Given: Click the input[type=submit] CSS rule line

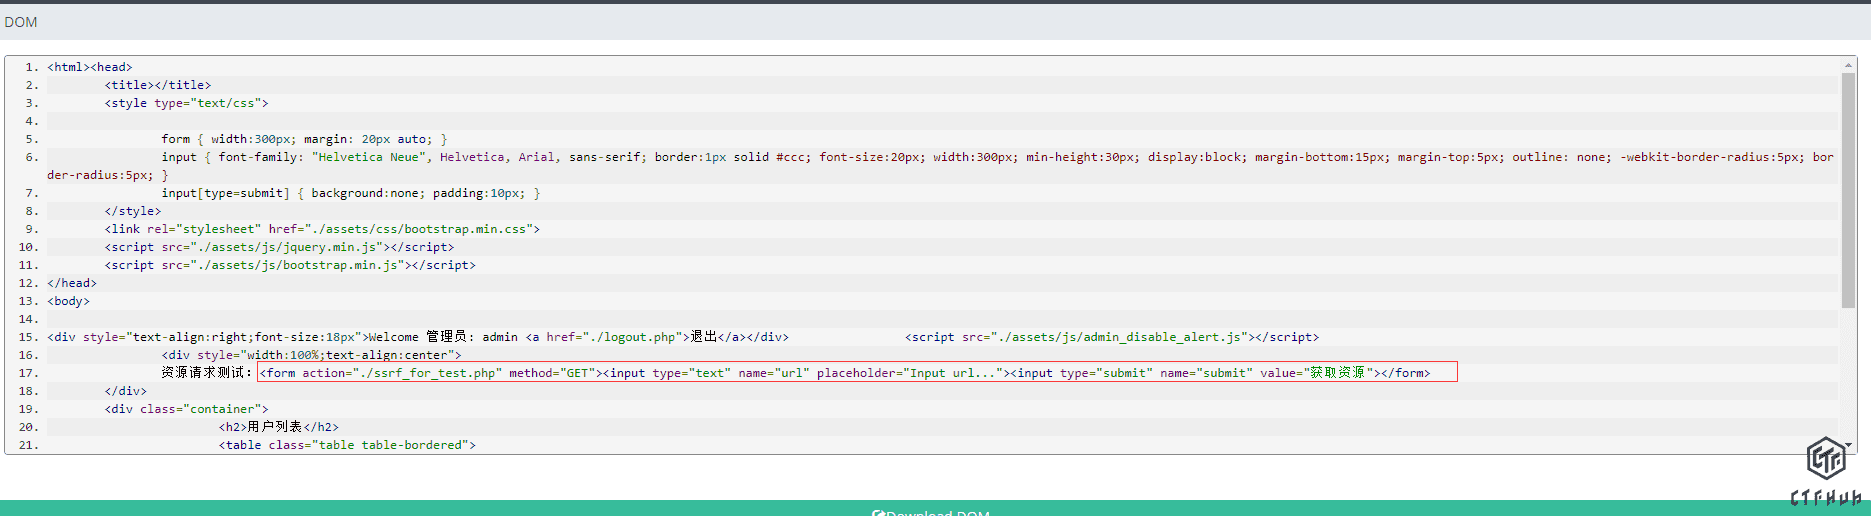Looking at the screenshot, I should [350, 193].
